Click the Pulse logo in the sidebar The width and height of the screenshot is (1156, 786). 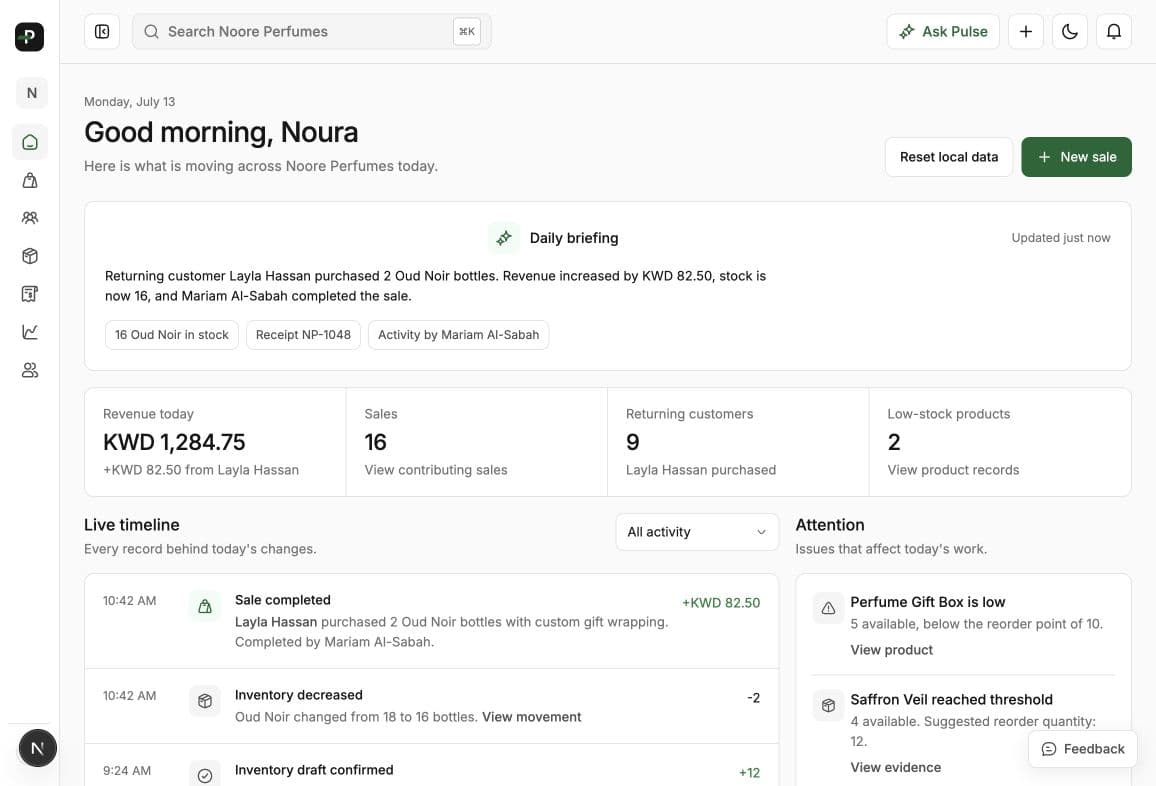click(29, 37)
